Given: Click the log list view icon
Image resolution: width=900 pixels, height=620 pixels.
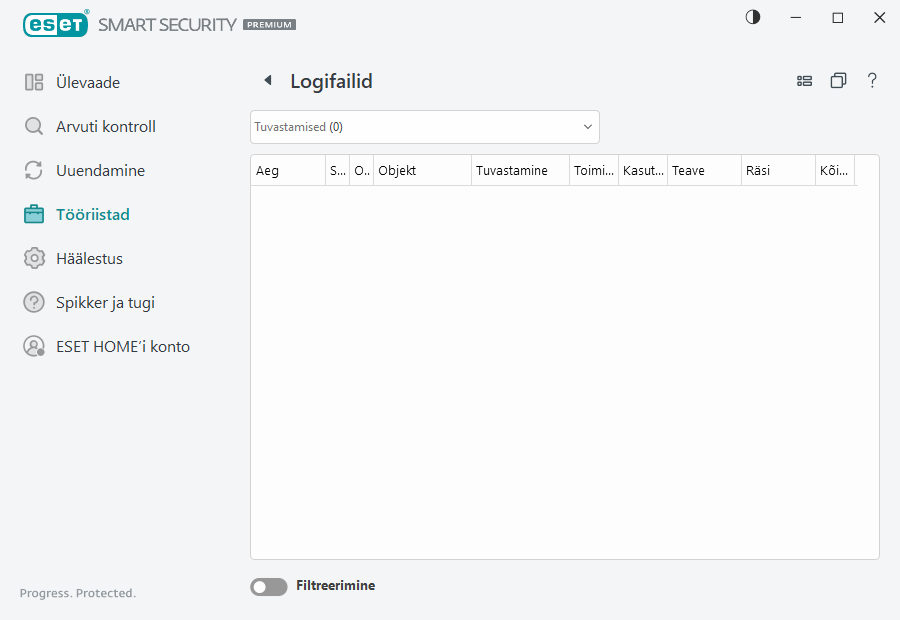Looking at the screenshot, I should tap(804, 80).
